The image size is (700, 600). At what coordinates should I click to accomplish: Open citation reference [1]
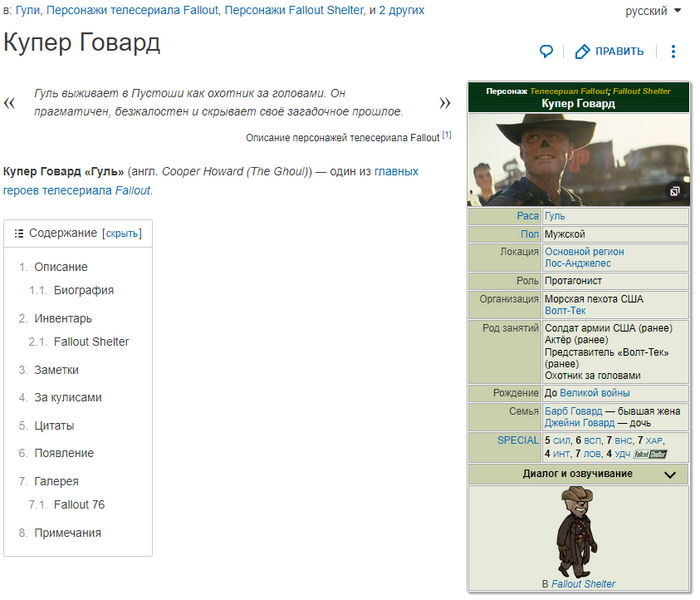coord(447,135)
